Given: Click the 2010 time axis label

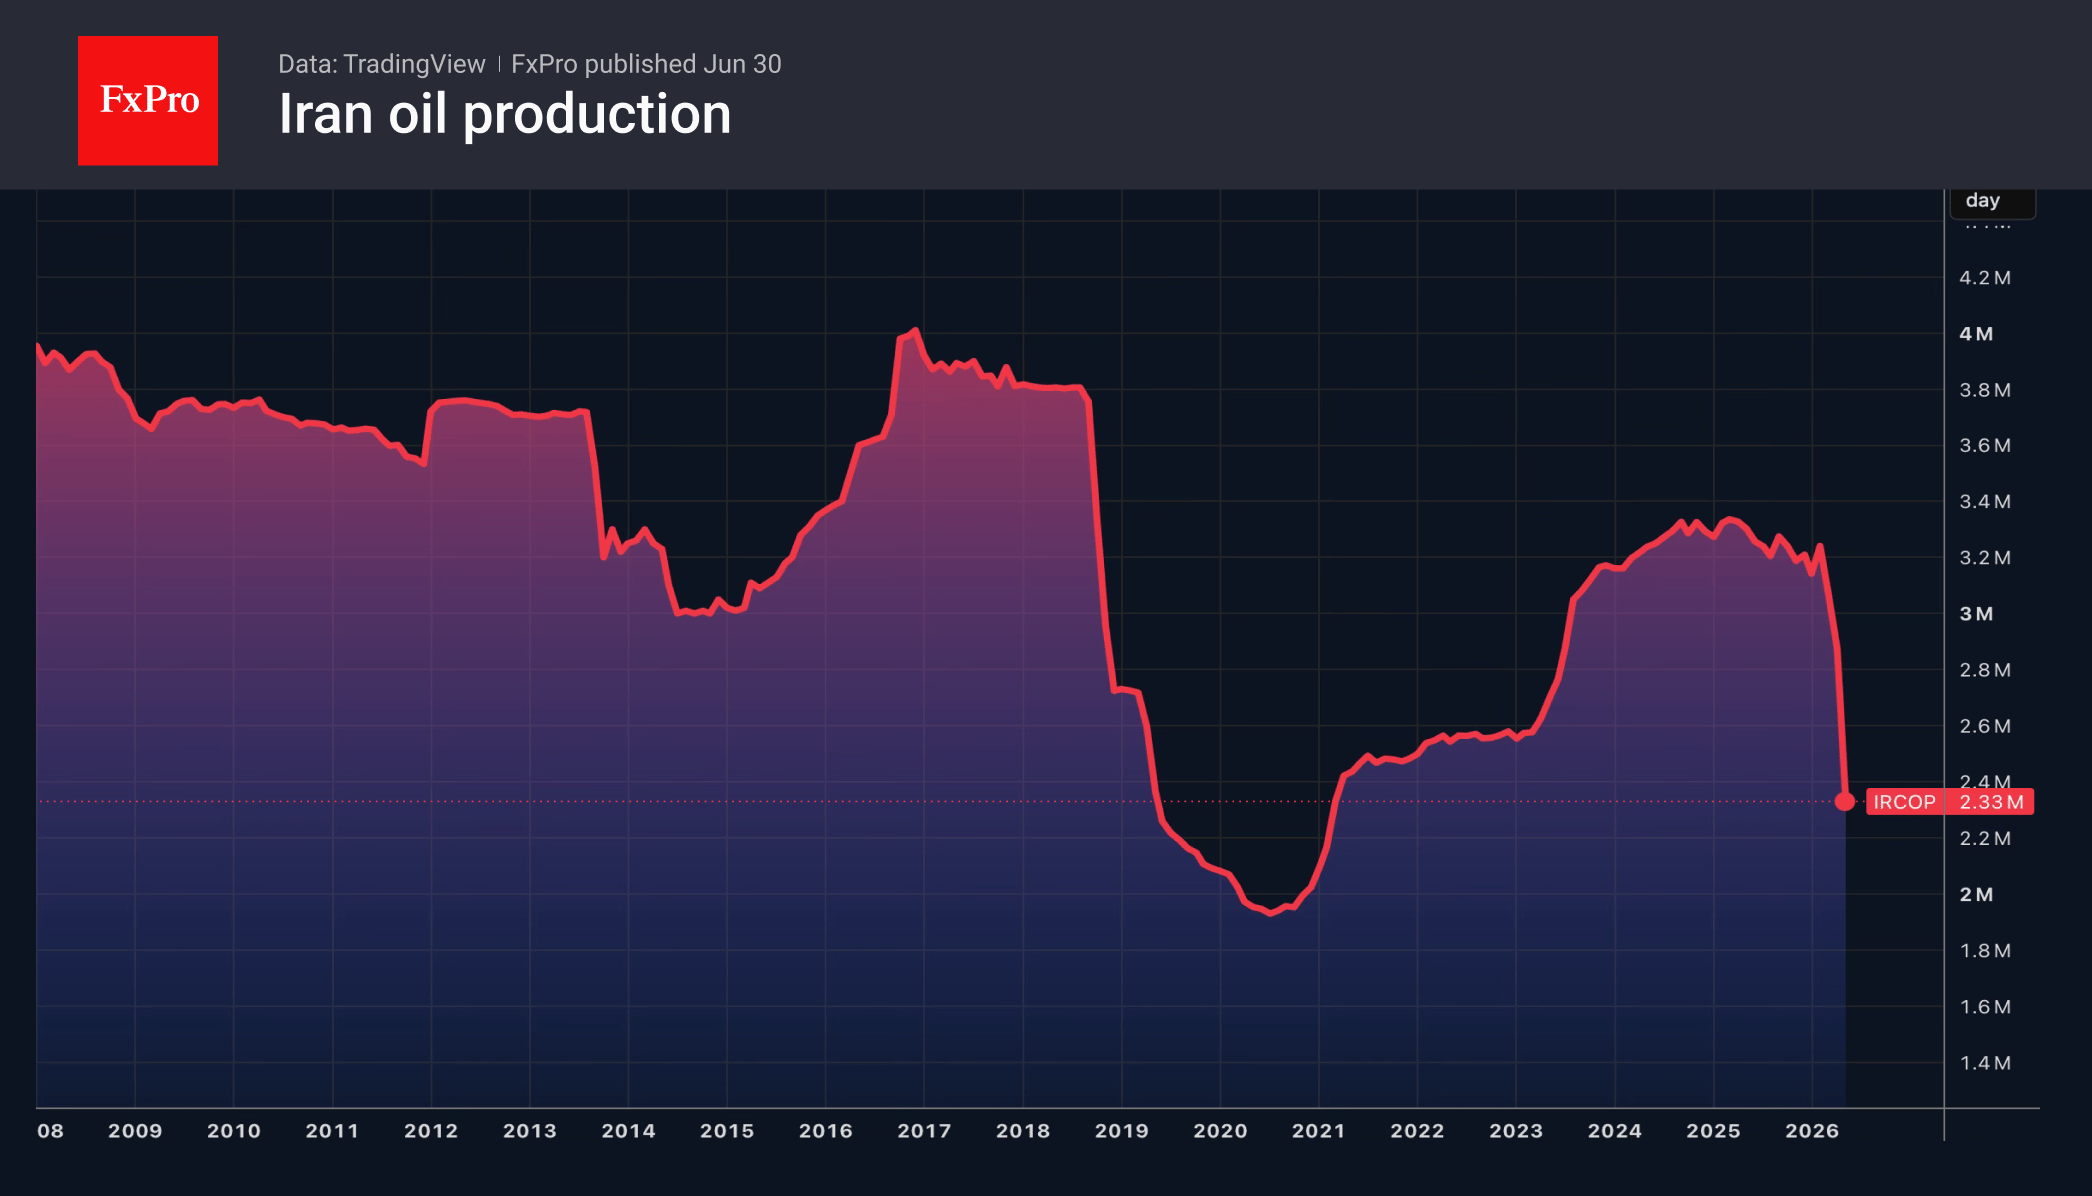Looking at the screenshot, I should [x=234, y=1131].
